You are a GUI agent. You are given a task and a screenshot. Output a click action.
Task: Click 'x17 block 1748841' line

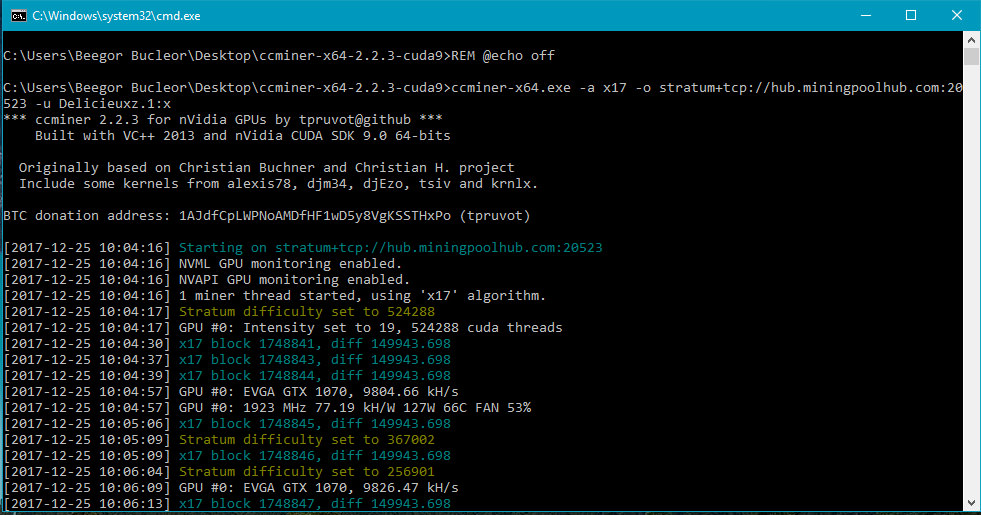(x=227, y=344)
